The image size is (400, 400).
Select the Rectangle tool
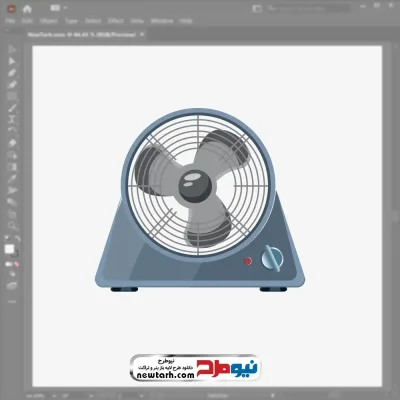12,96
